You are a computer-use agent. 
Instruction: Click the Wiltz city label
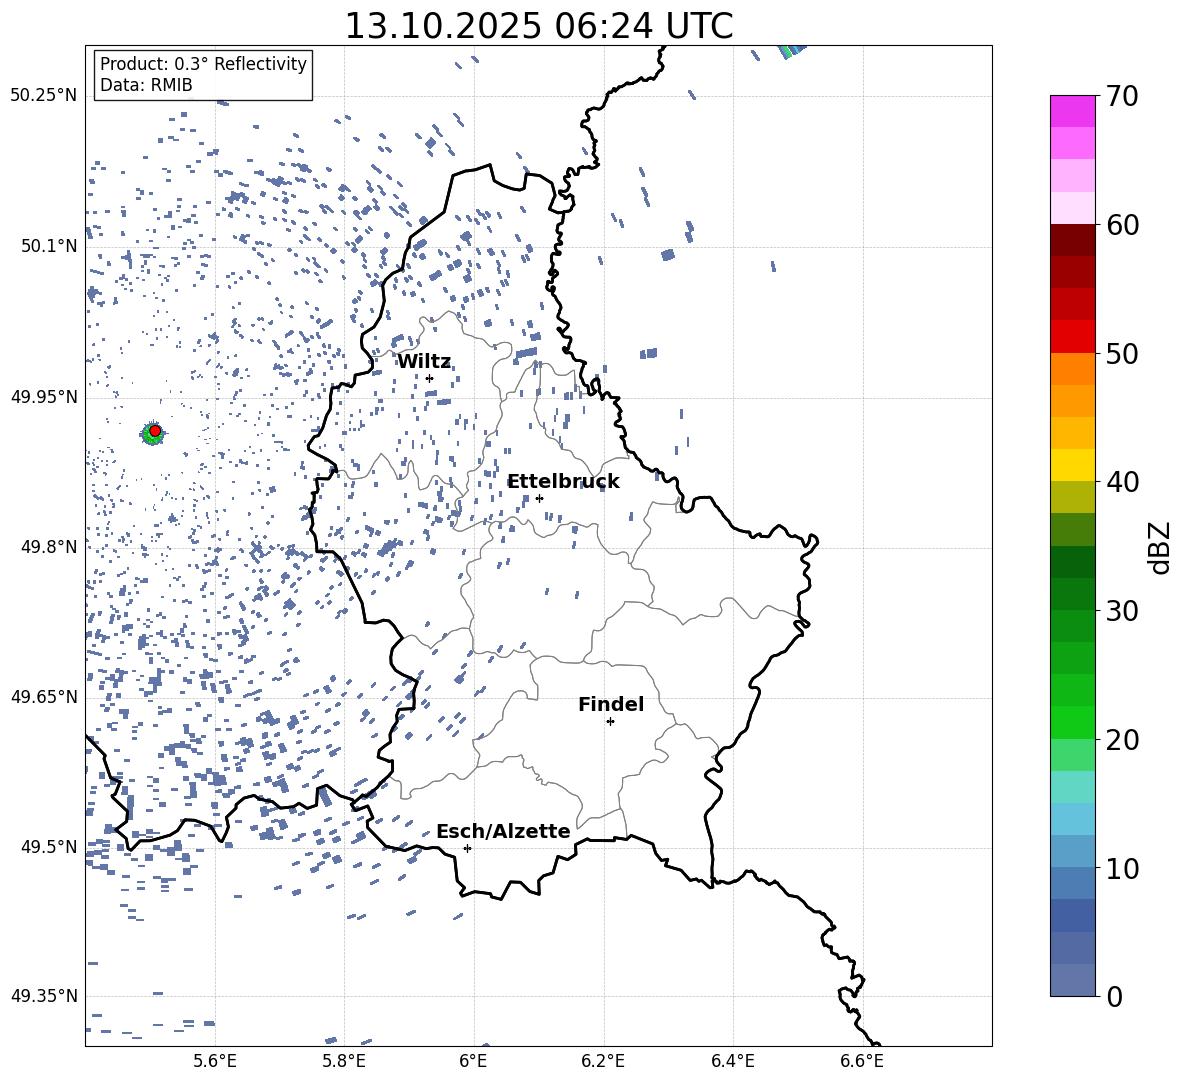(424, 361)
